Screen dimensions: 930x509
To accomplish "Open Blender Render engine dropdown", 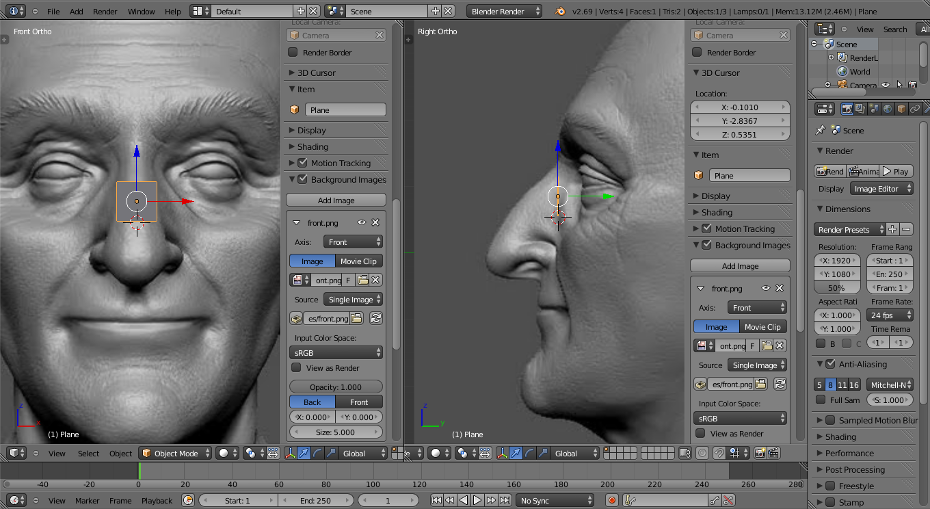I will (504, 11).
